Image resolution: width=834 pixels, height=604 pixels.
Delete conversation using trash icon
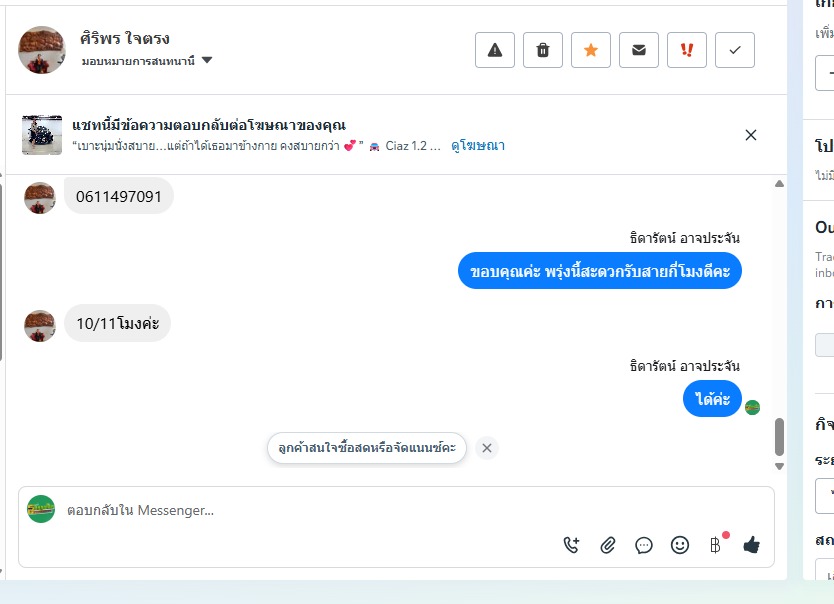[x=543, y=50]
